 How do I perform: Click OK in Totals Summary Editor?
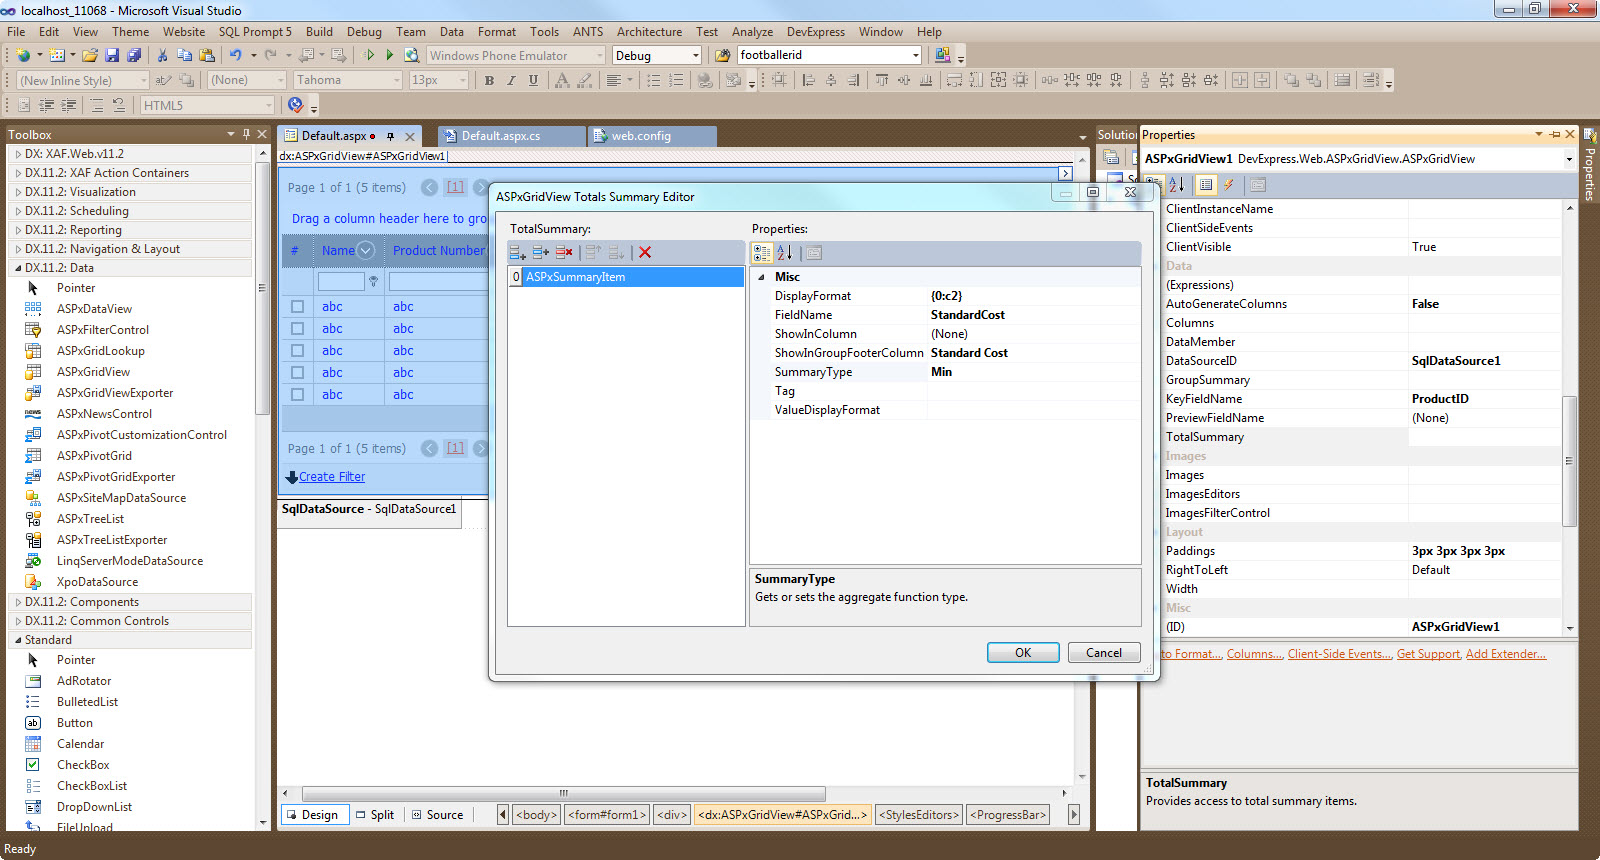coord(1023,653)
